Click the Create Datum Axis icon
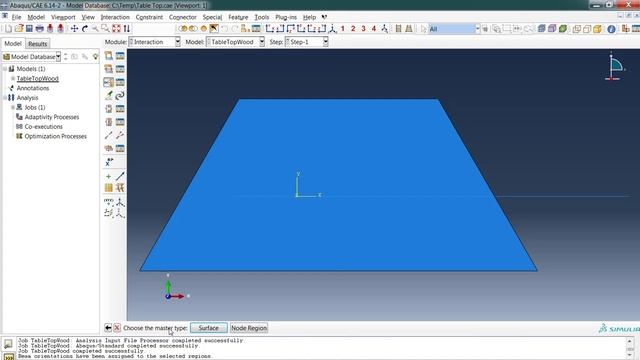The image size is (640, 360). (x=120, y=176)
